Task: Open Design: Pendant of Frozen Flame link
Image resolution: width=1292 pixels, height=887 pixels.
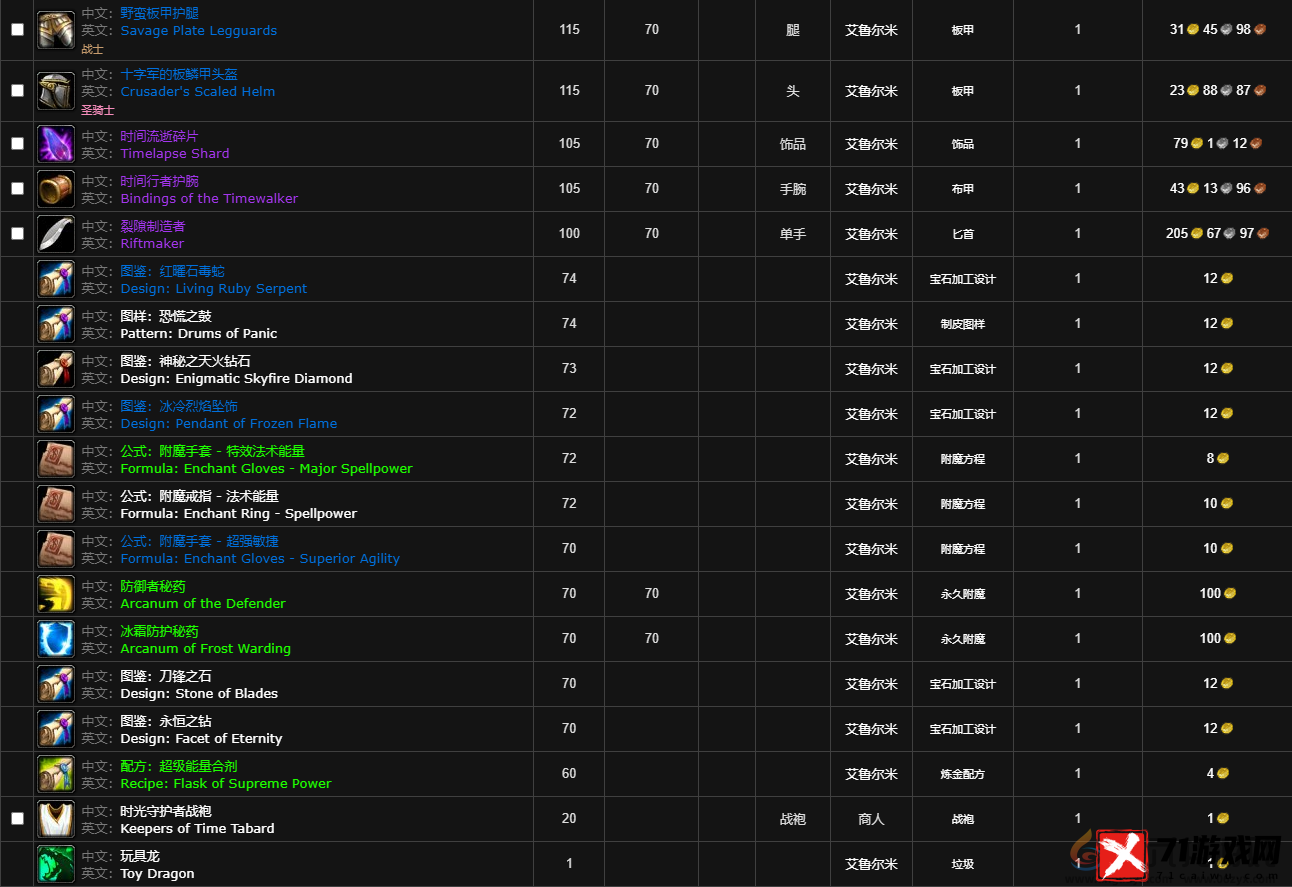Action: pyautogui.click(x=229, y=424)
